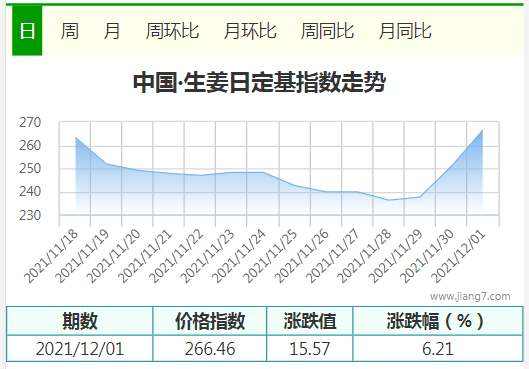This screenshot has height=369, width=529.
Task: Click the 涨跌值 column header
Action: coord(310,321)
